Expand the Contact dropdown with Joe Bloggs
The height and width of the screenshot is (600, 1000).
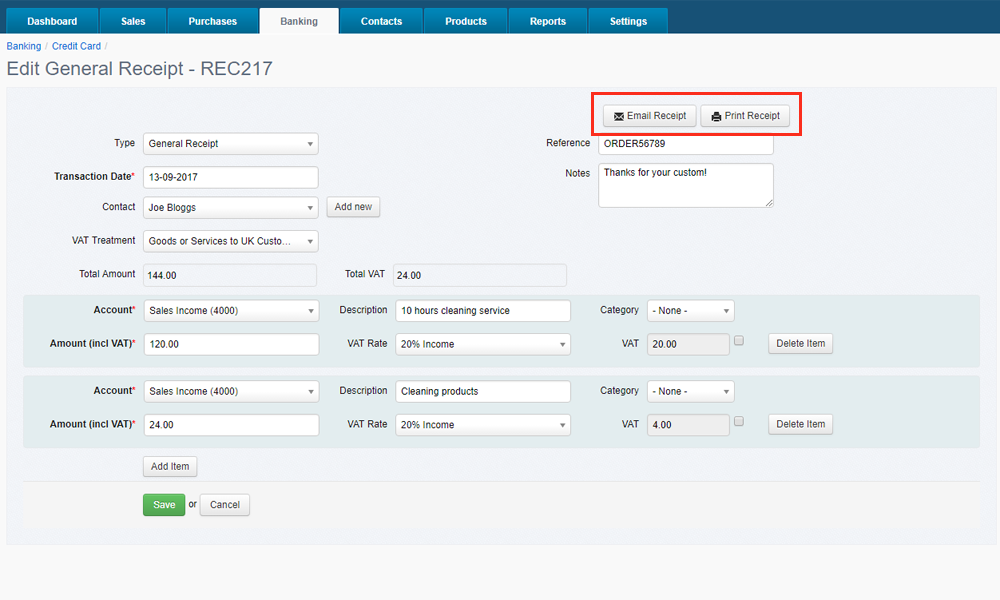pyautogui.click(x=231, y=208)
